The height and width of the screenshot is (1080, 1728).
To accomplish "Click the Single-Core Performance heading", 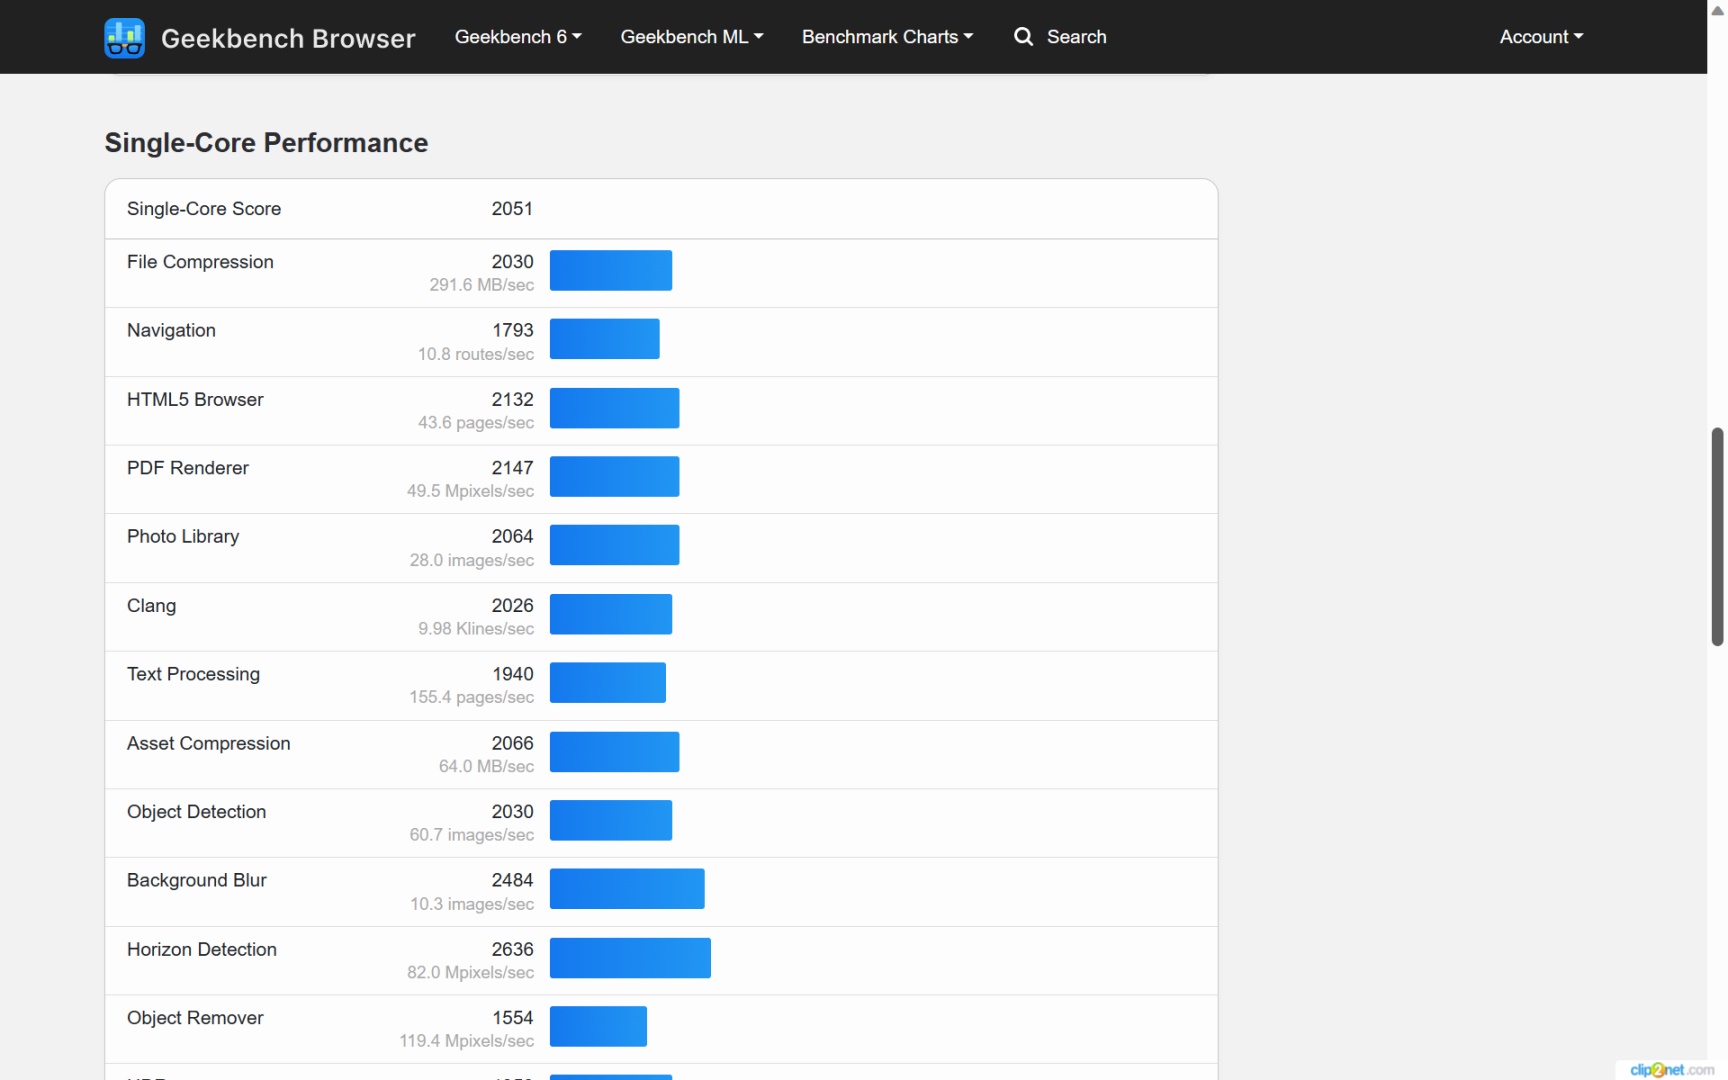I will (x=266, y=143).
